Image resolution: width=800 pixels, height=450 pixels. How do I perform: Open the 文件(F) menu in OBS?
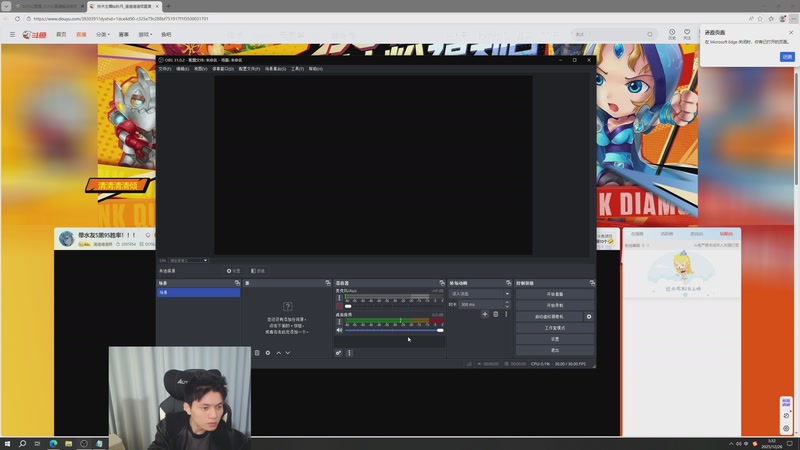pos(165,69)
